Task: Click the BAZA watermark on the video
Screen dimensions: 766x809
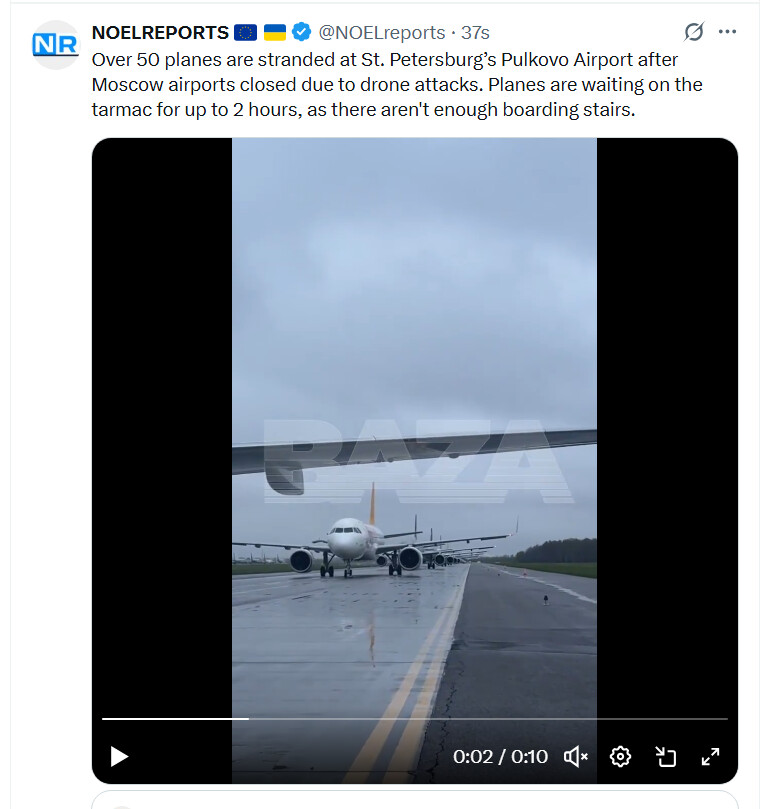Action: click(418, 461)
